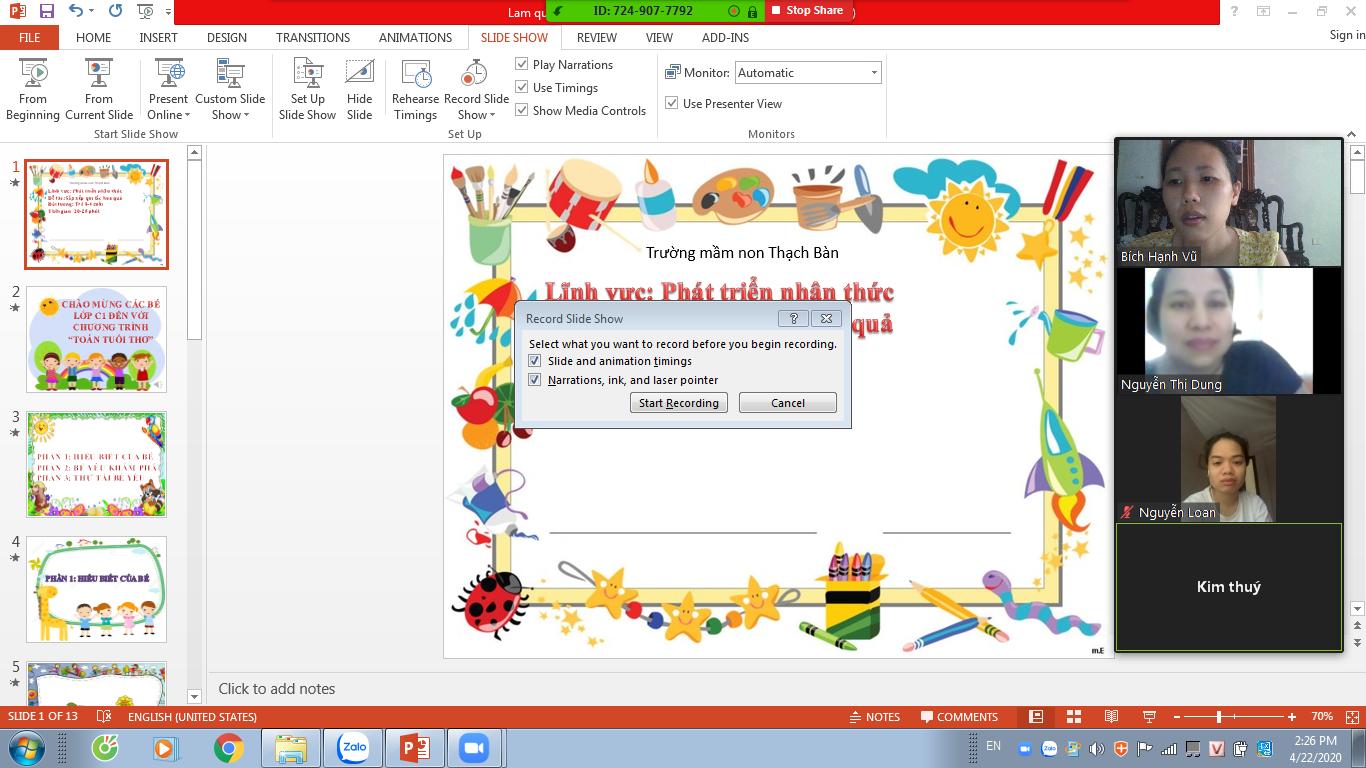
Task: Adjust the zoom slider in status bar
Action: [x=1218, y=717]
